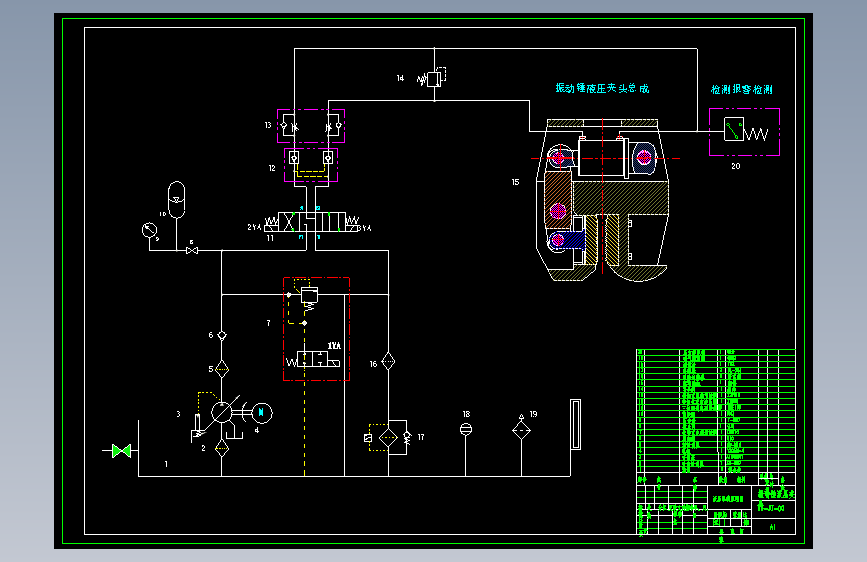The height and width of the screenshot is (562, 867).
Task: Select the number 7 label beside the red box
Action: point(269,323)
